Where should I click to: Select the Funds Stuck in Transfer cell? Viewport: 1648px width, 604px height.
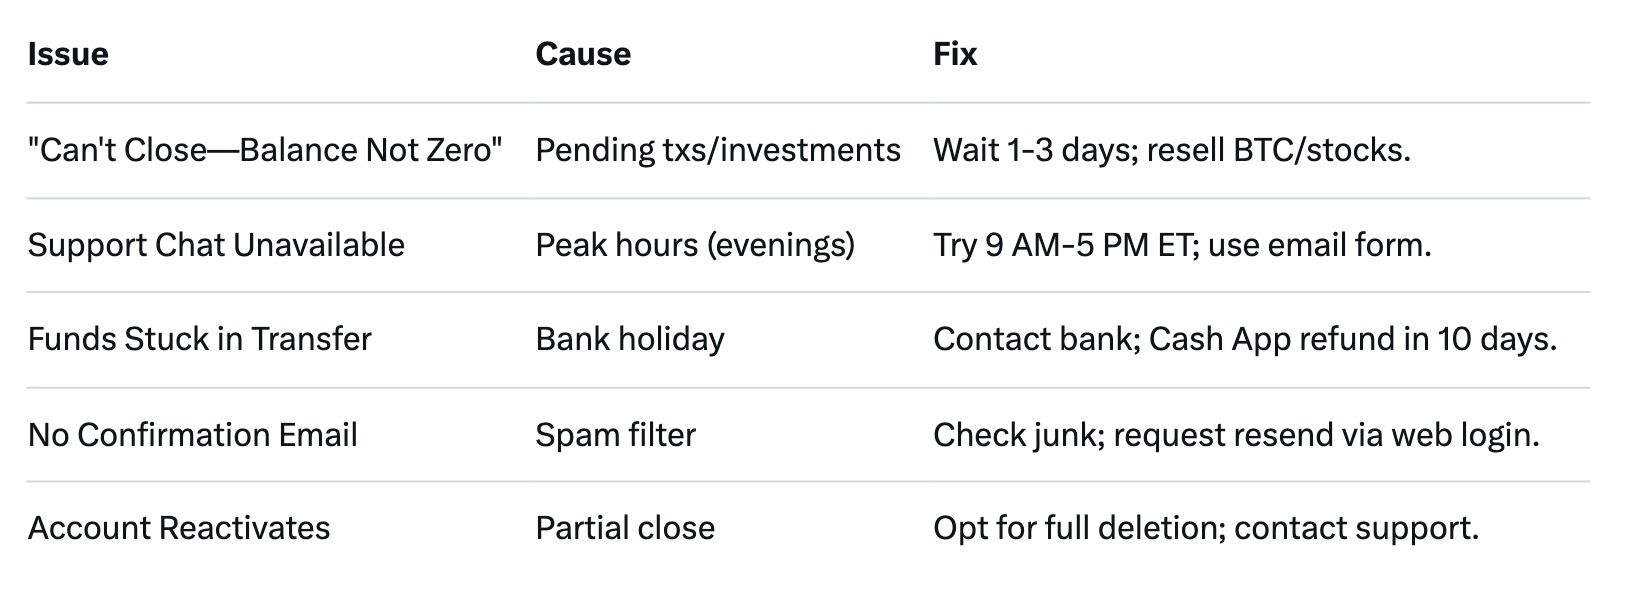point(200,339)
